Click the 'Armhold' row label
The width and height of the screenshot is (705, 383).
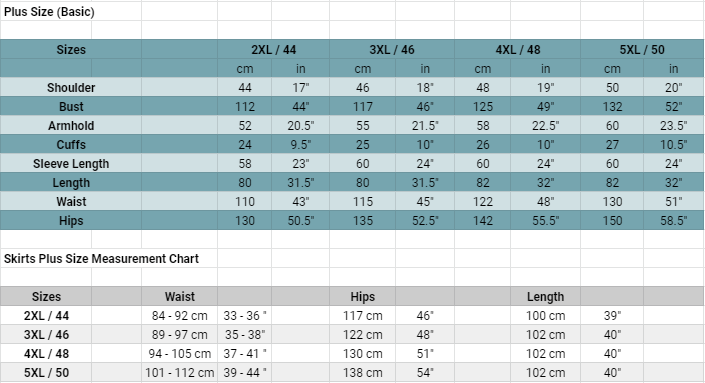click(71, 125)
